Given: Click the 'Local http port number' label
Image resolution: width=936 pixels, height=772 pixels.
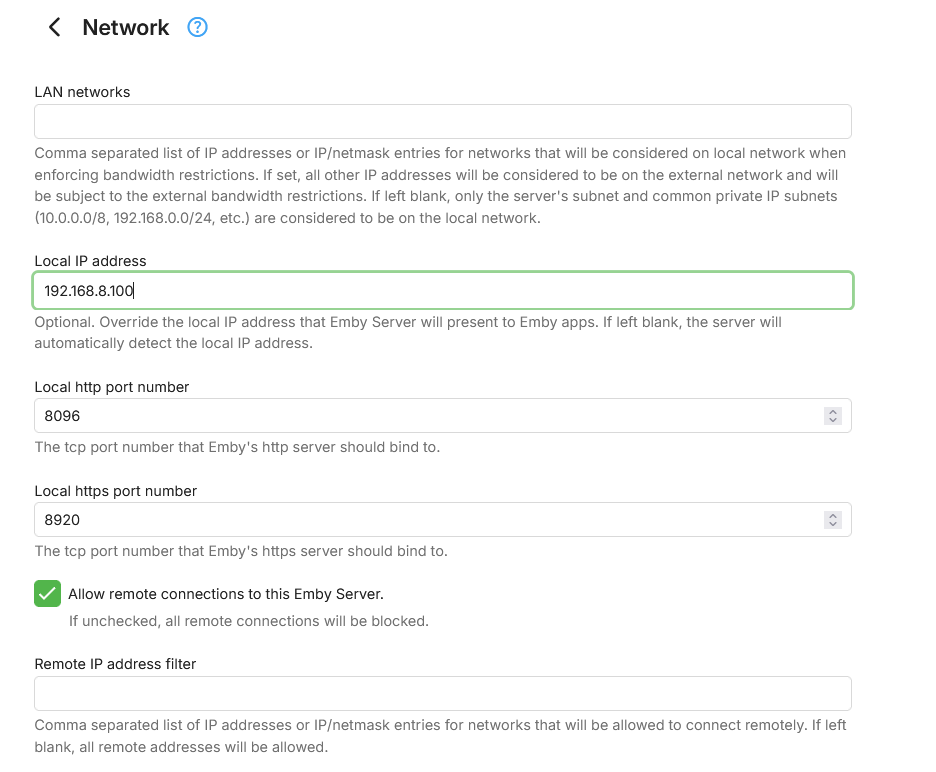Looking at the screenshot, I should tap(112, 387).
